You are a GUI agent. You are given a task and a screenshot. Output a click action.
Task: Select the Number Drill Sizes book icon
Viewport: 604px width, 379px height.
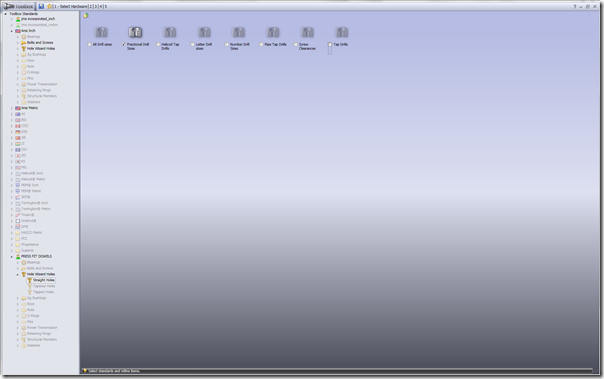click(x=238, y=32)
